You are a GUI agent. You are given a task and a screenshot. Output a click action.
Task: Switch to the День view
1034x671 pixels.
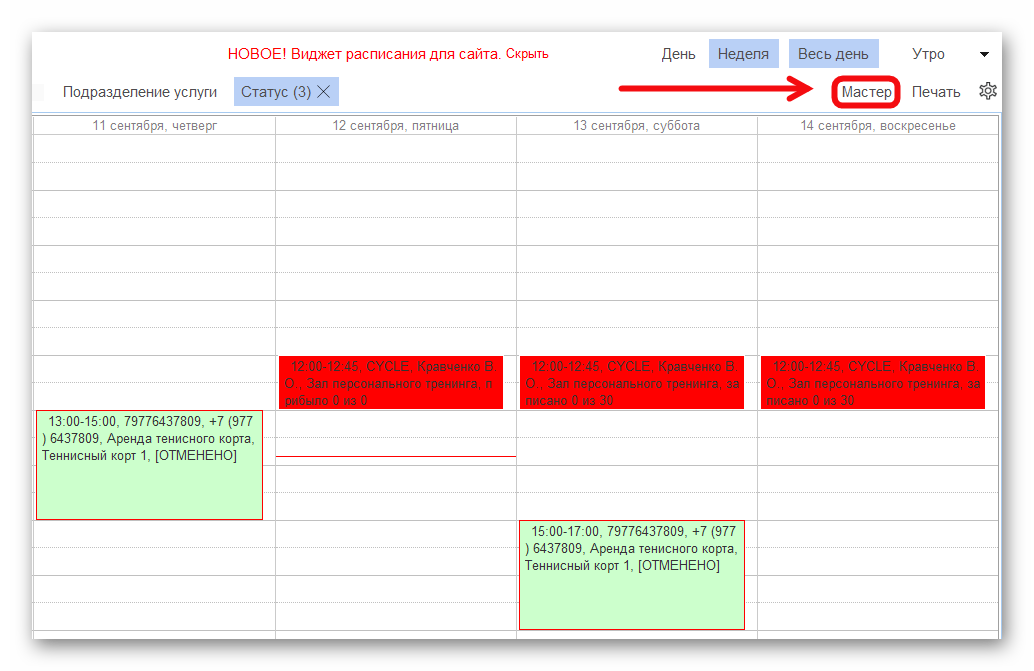tap(678, 54)
